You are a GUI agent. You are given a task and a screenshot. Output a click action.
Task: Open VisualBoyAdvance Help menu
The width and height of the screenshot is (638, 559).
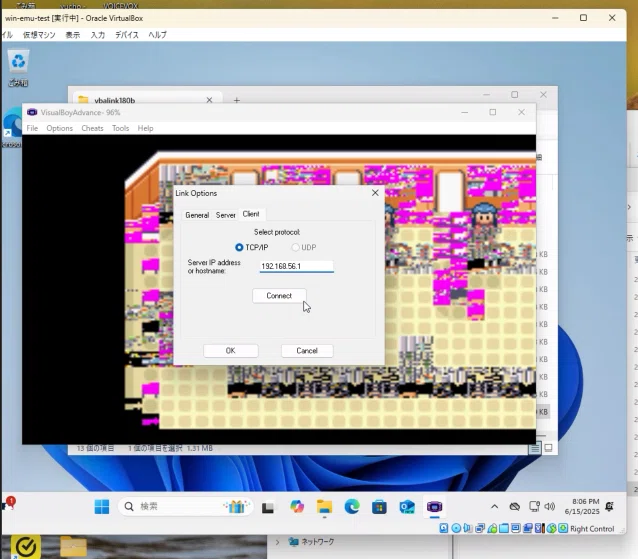[x=145, y=128]
